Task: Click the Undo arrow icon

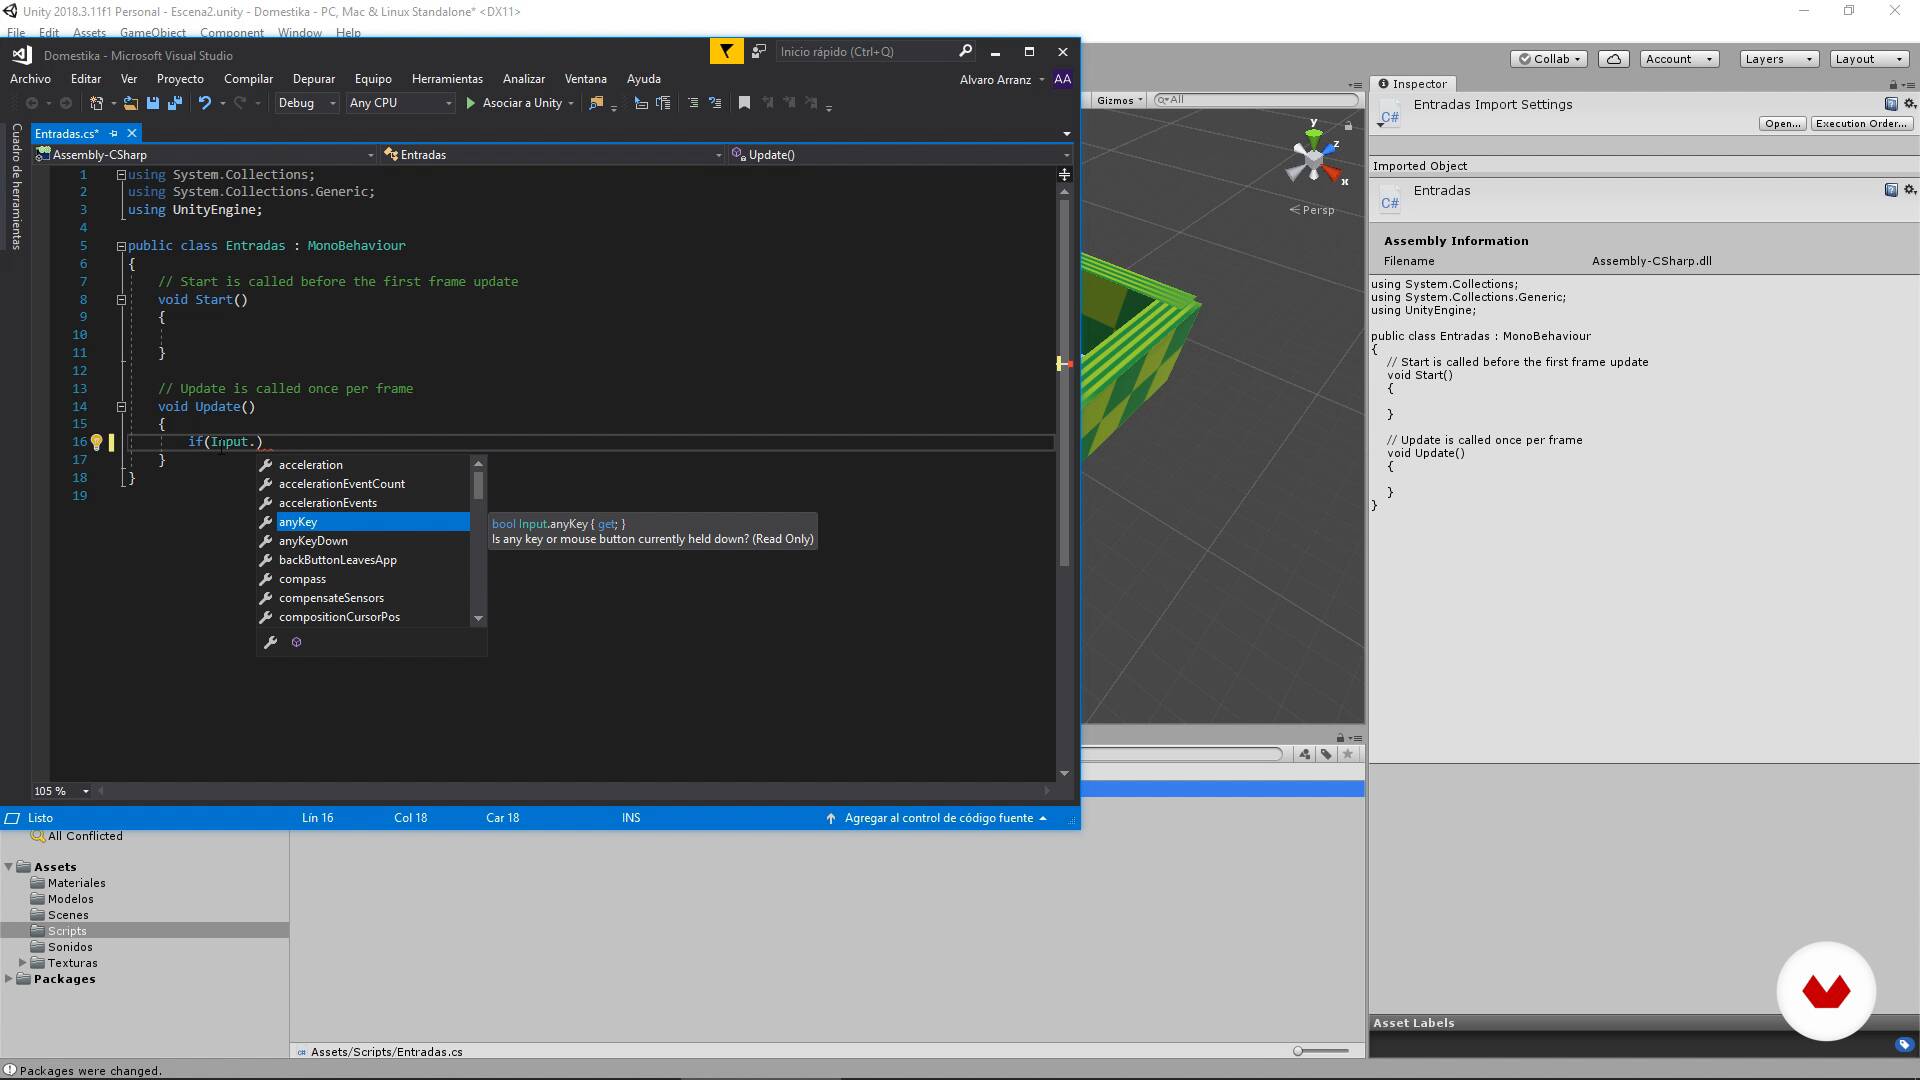Action: (205, 103)
